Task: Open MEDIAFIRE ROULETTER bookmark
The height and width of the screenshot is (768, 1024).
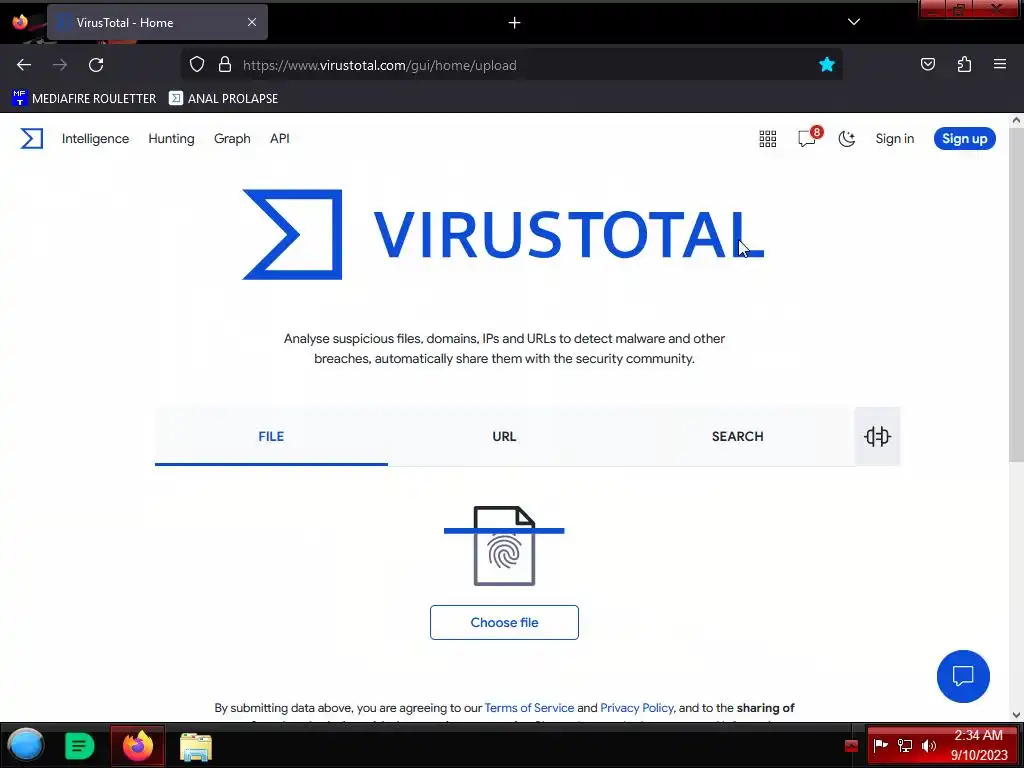Action: click(84, 99)
